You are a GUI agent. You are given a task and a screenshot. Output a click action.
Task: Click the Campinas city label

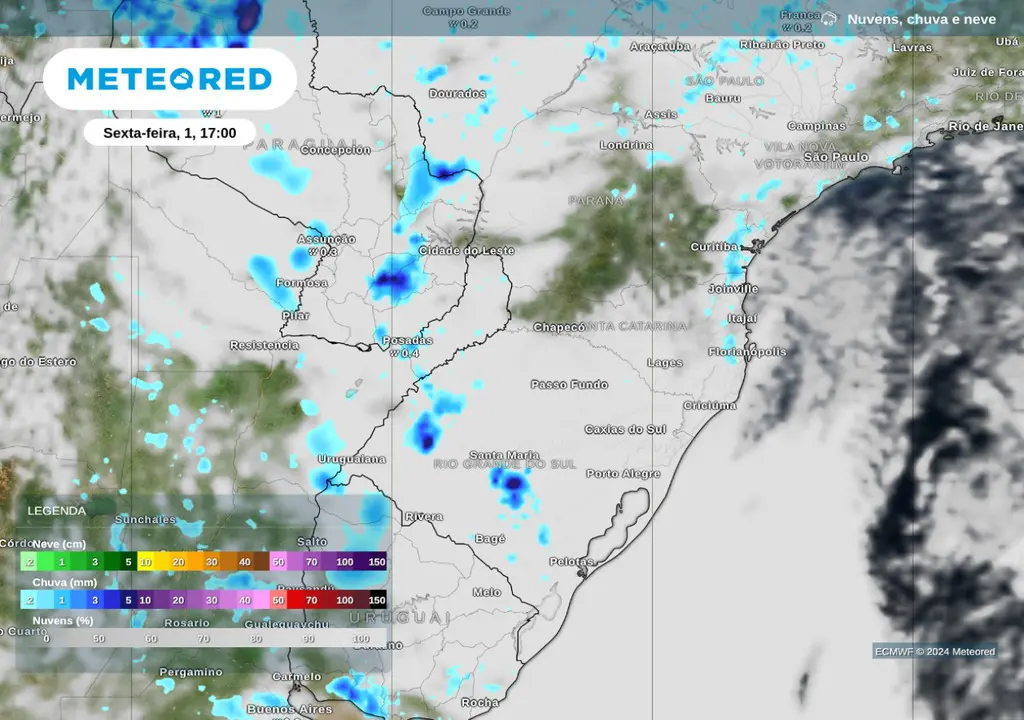click(816, 126)
